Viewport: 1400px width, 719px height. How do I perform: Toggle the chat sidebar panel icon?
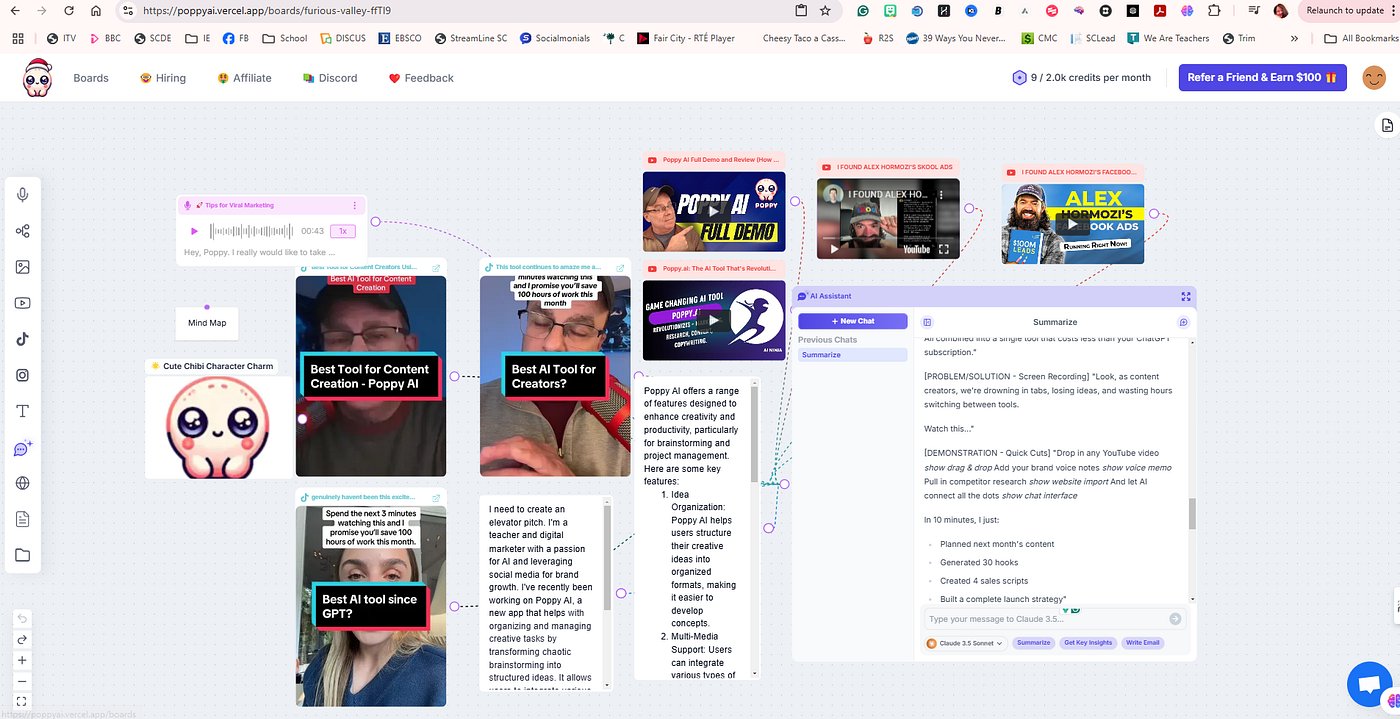(927, 322)
